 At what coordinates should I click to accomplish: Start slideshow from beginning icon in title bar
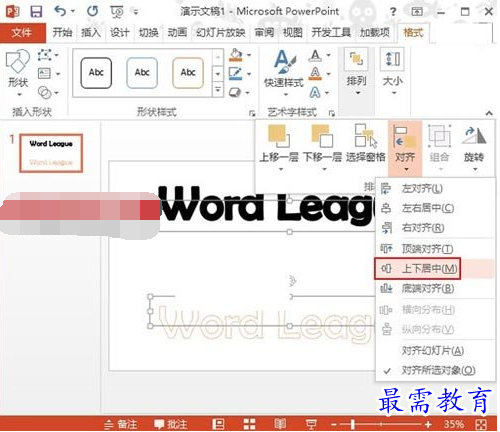click(117, 12)
